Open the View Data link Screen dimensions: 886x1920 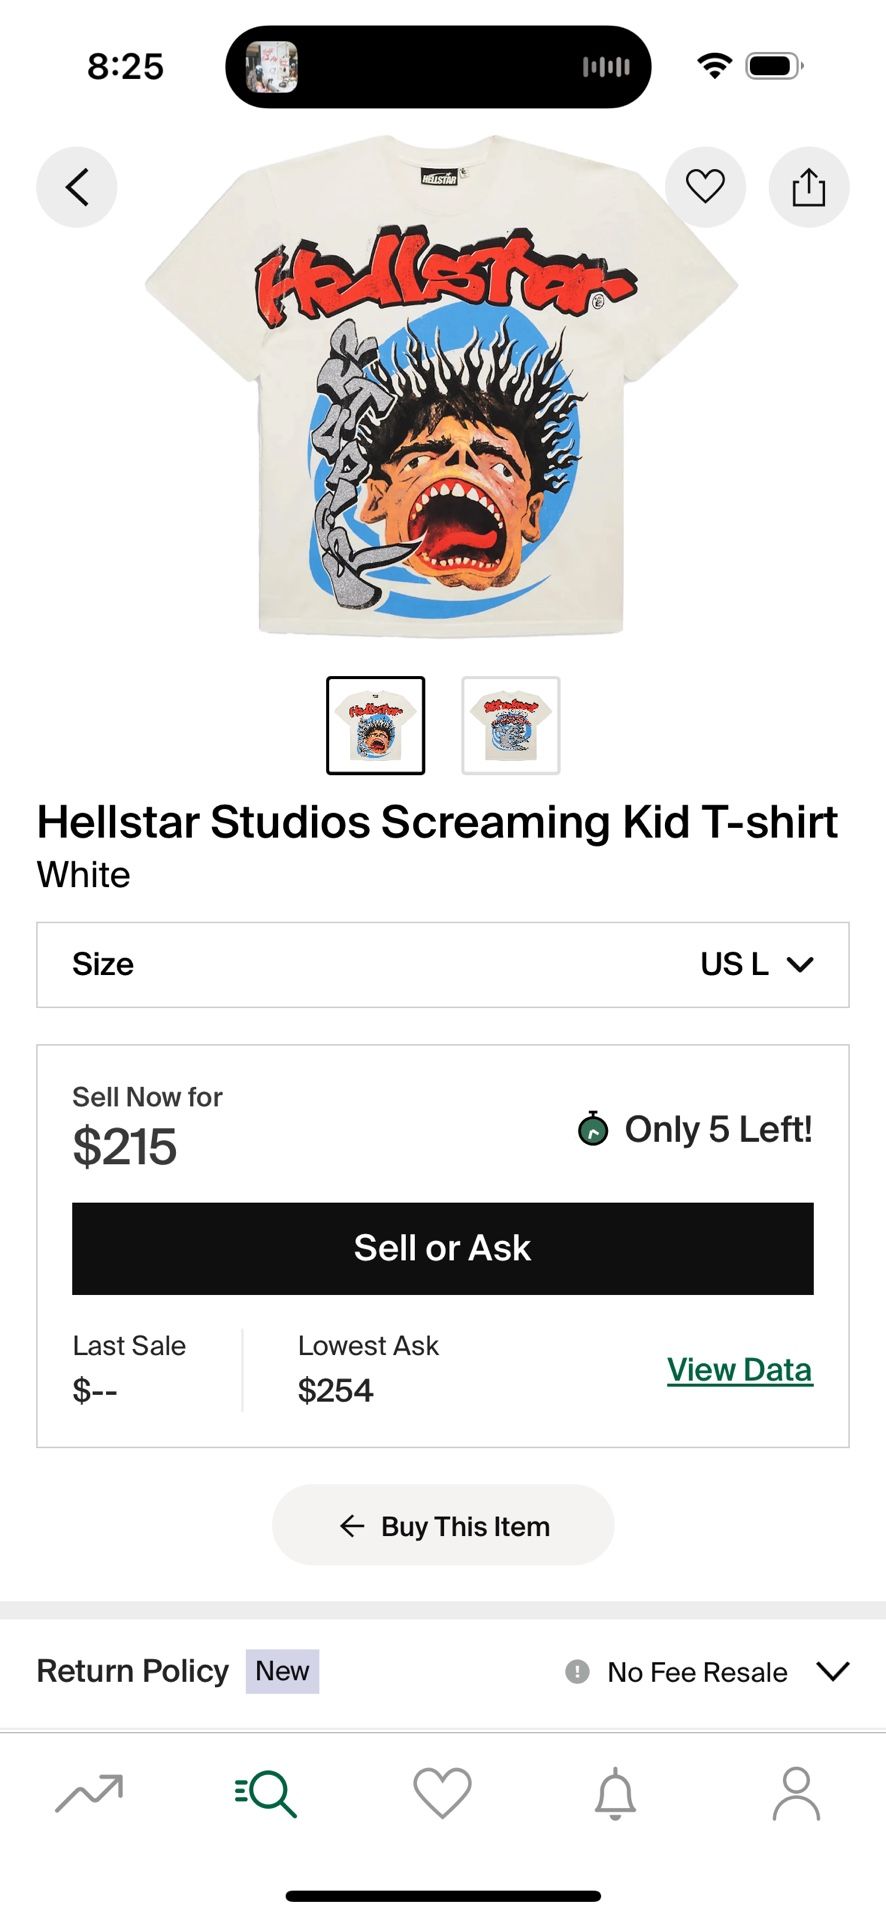739,1369
